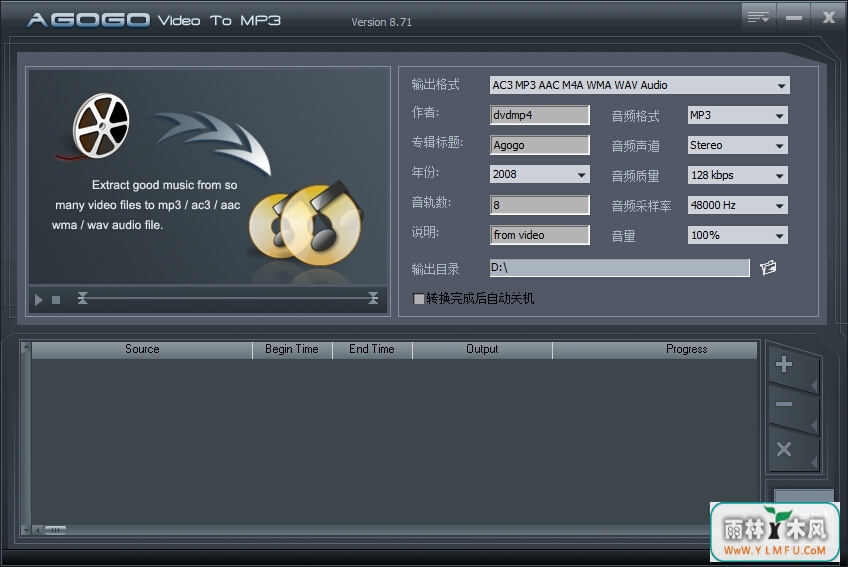Click the album title field containing Agogo
Viewport: 848px width, 567px height.
pos(540,145)
